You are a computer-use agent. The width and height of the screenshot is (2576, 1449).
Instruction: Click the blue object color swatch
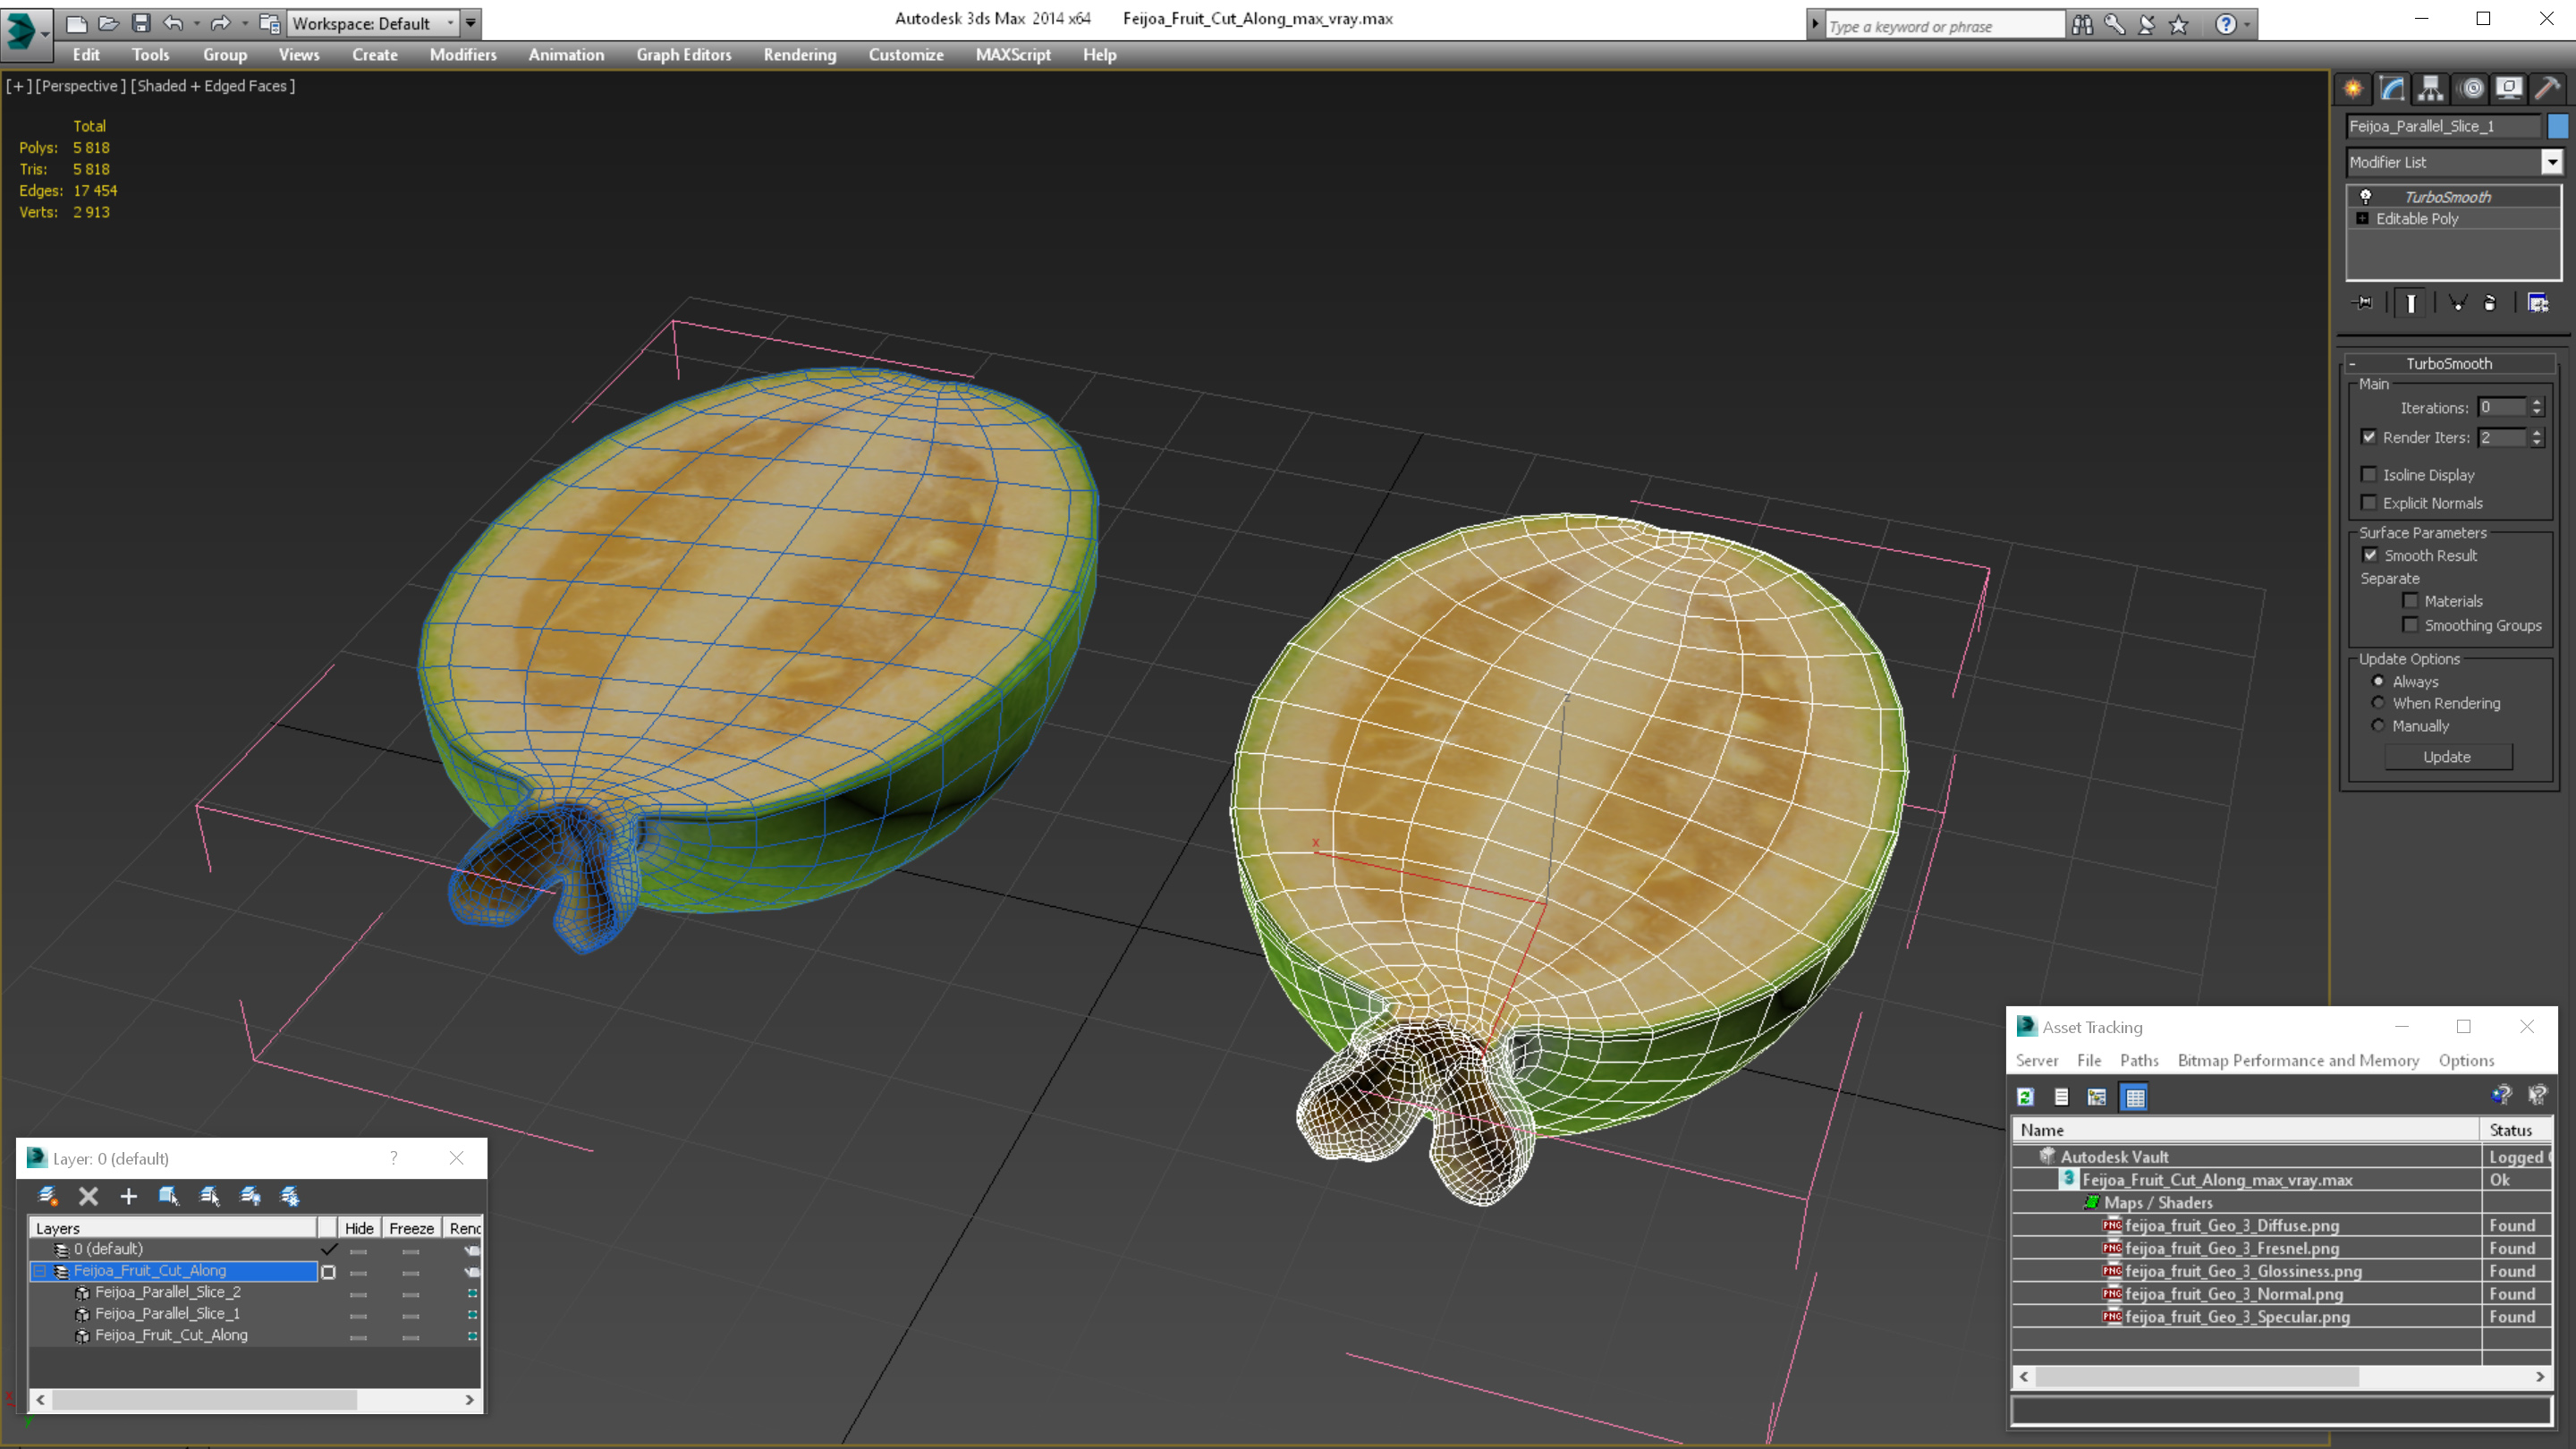tap(2557, 126)
